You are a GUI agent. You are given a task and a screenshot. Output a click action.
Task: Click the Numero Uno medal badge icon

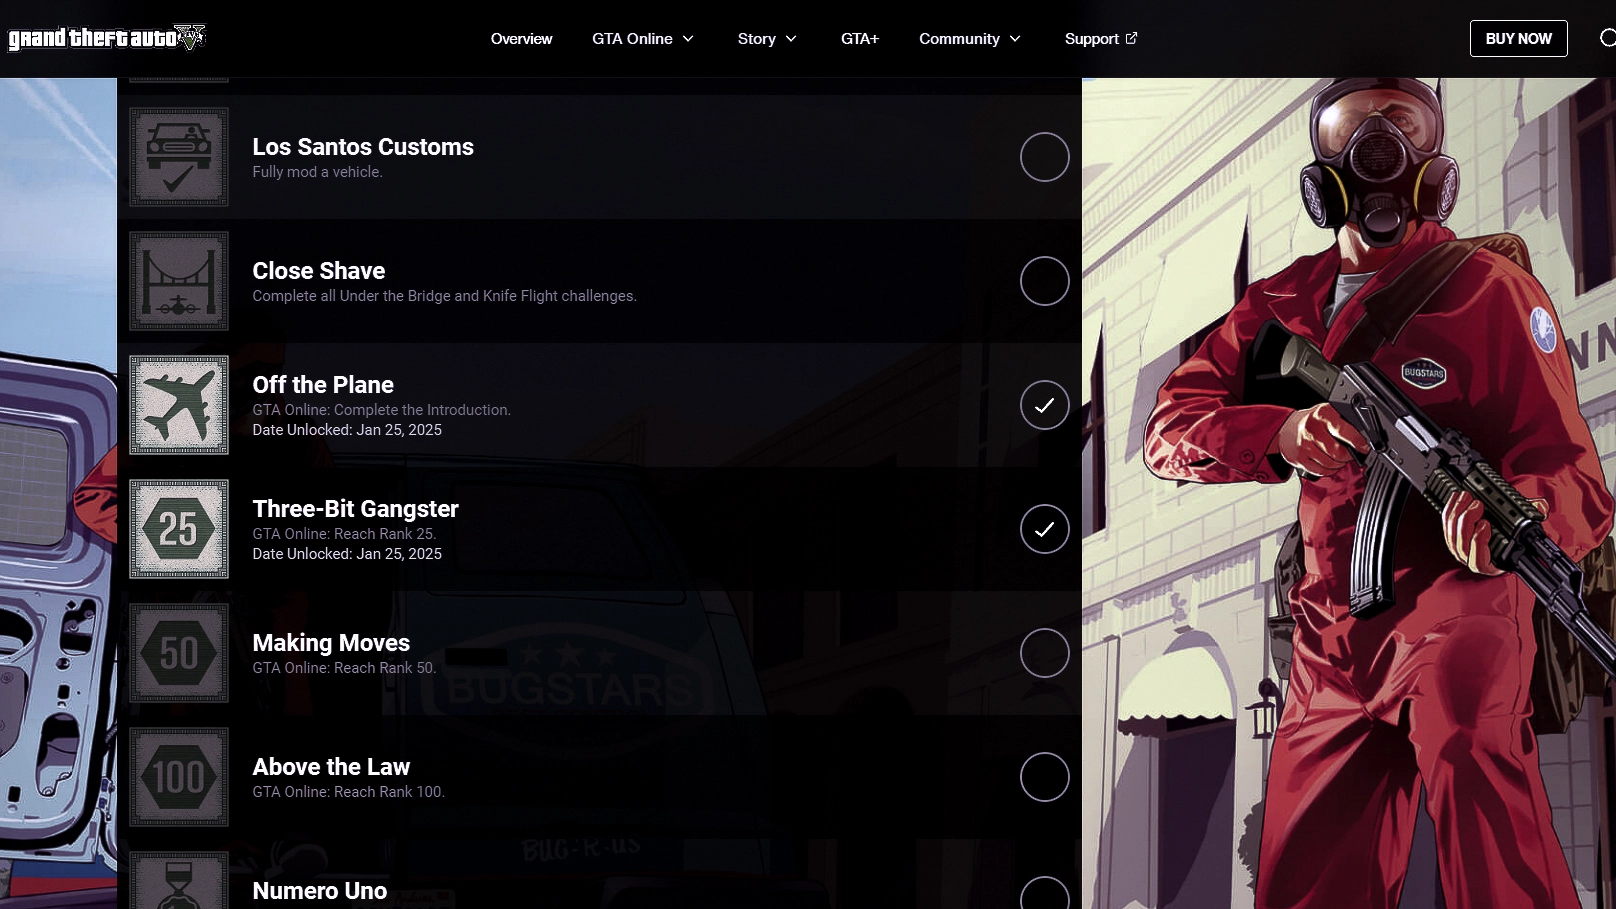coord(179,880)
